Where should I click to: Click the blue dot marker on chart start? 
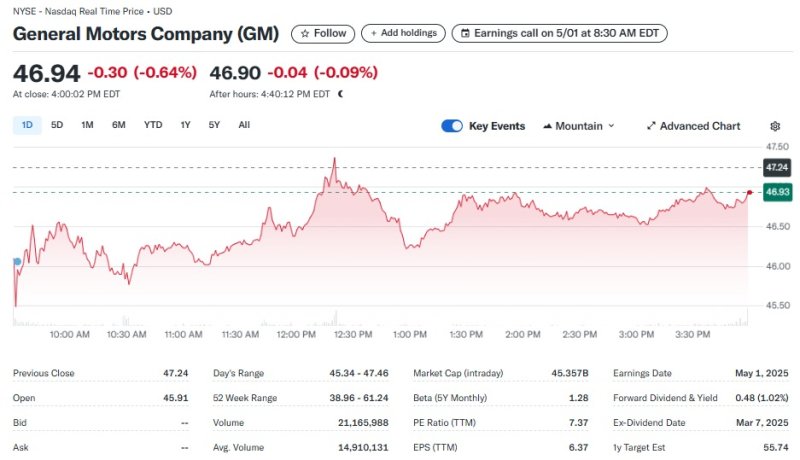pos(16,261)
